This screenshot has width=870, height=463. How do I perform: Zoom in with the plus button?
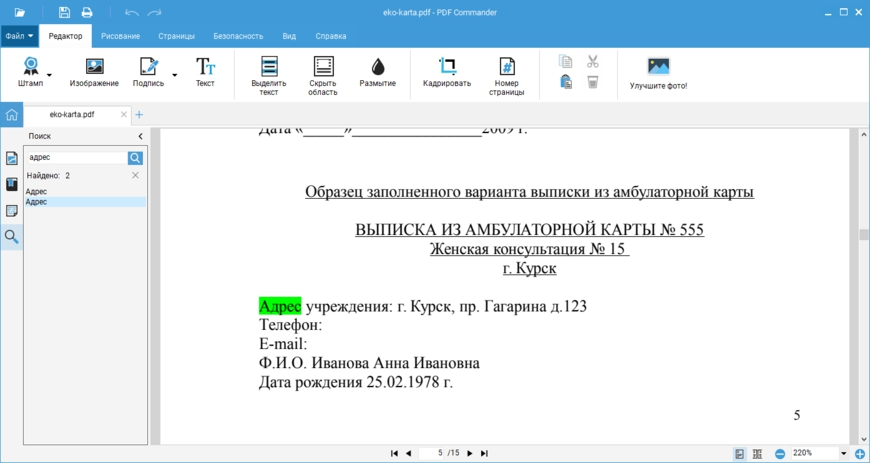coord(861,454)
